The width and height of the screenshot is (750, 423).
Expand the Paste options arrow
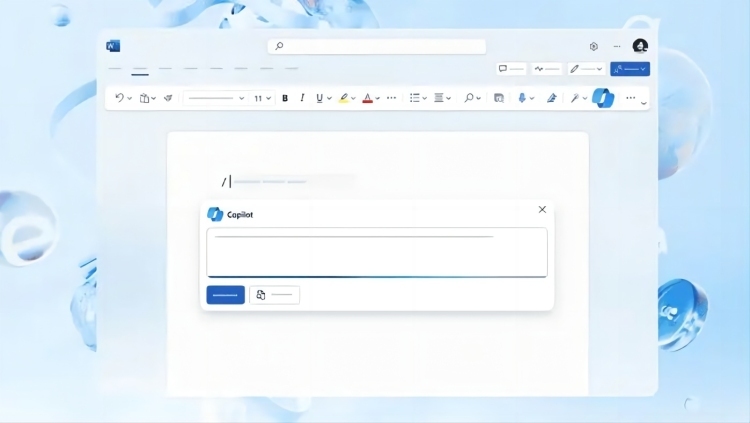(154, 99)
